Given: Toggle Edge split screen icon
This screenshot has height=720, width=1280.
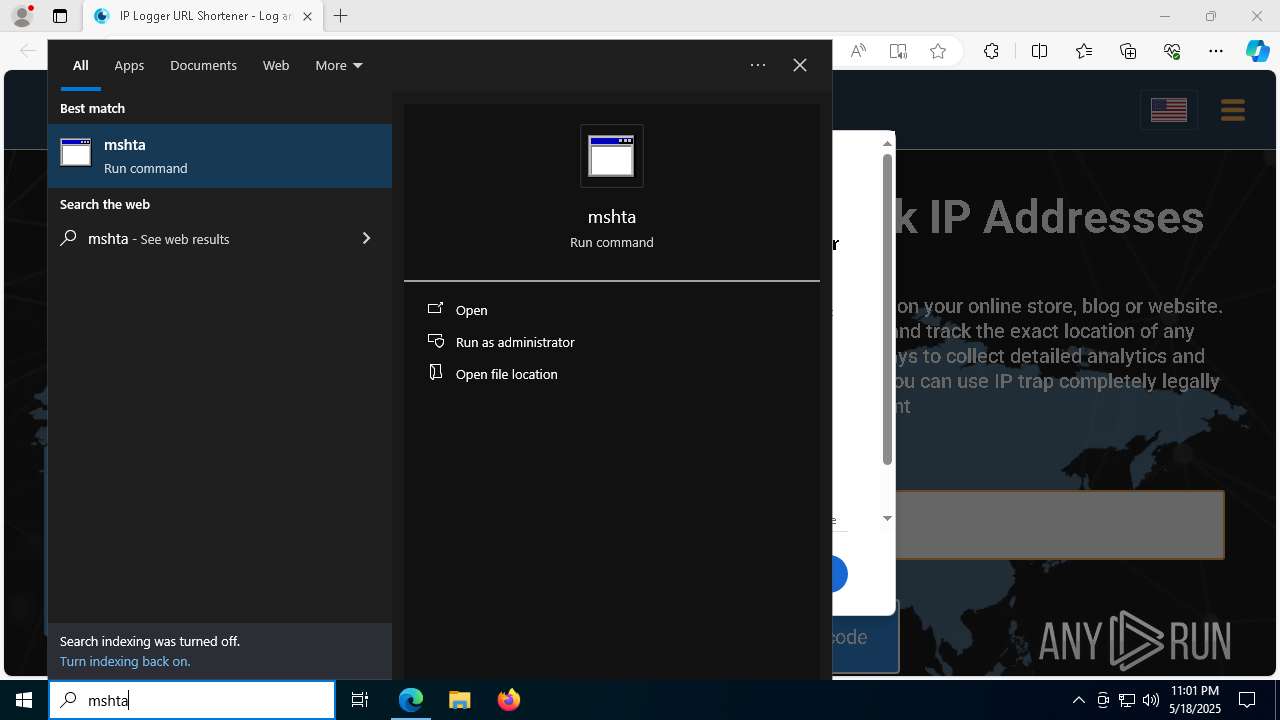Looking at the screenshot, I should [1039, 52].
